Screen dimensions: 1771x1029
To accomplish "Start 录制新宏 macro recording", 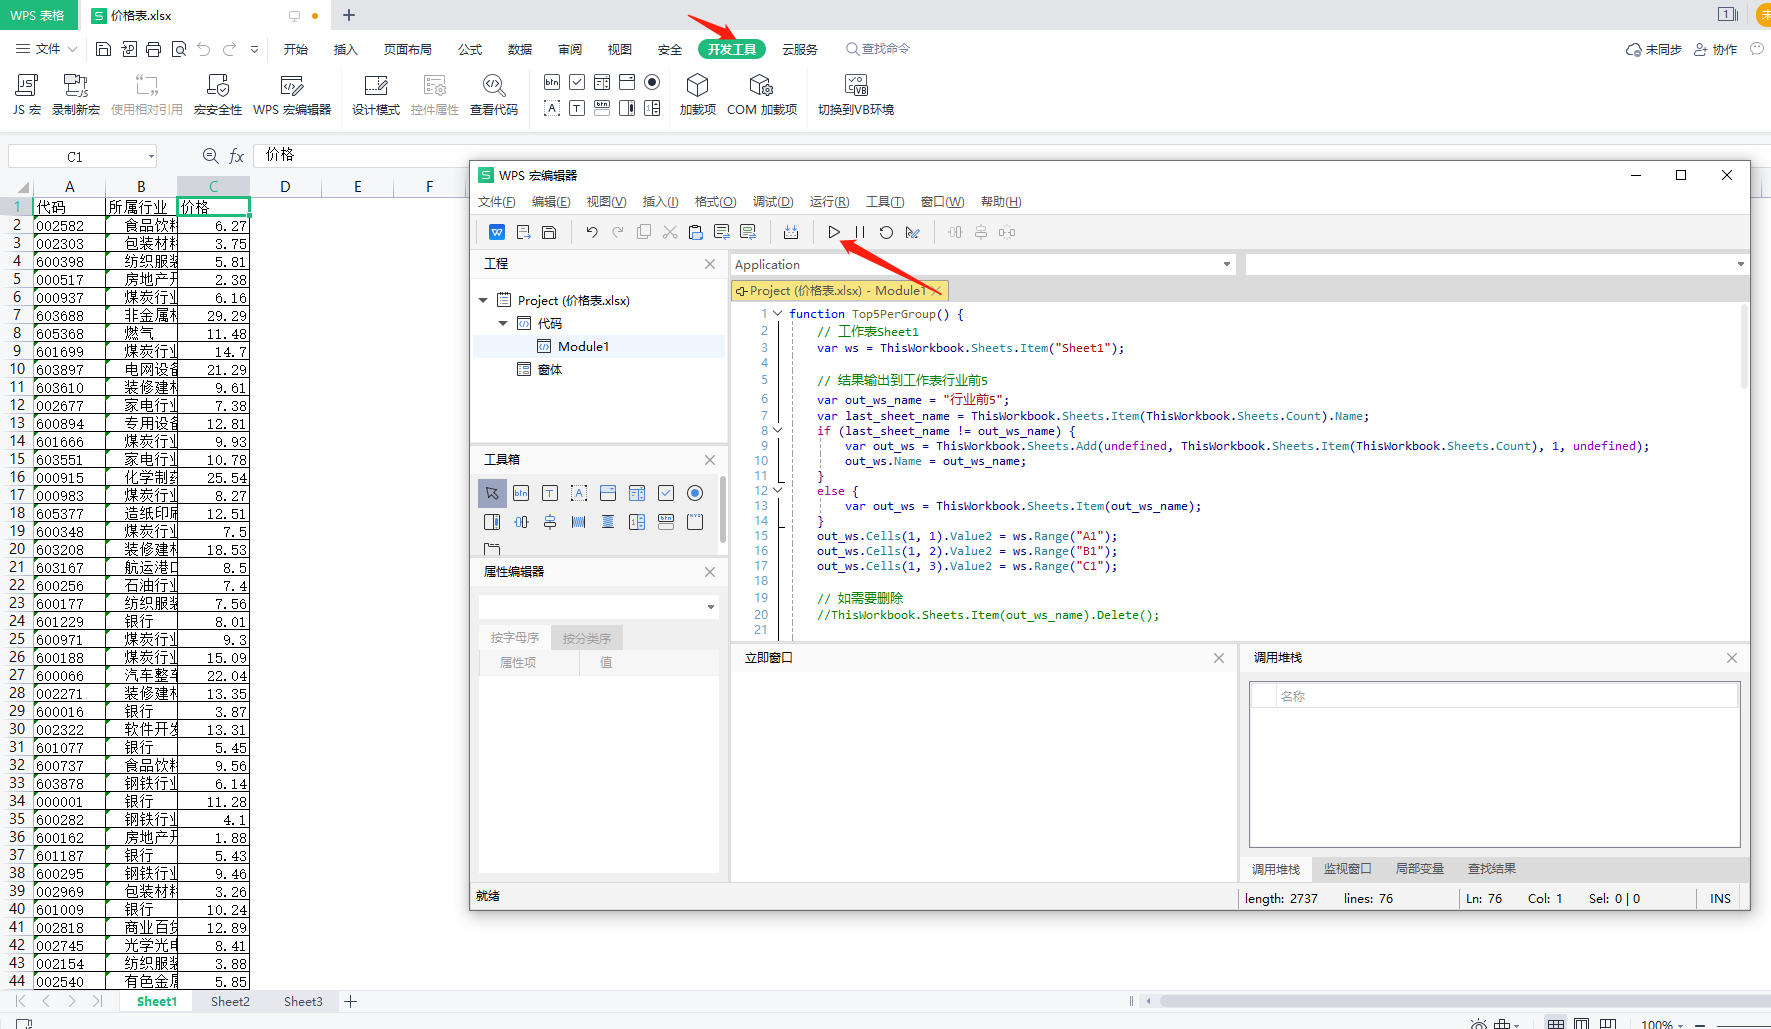I will [x=76, y=95].
